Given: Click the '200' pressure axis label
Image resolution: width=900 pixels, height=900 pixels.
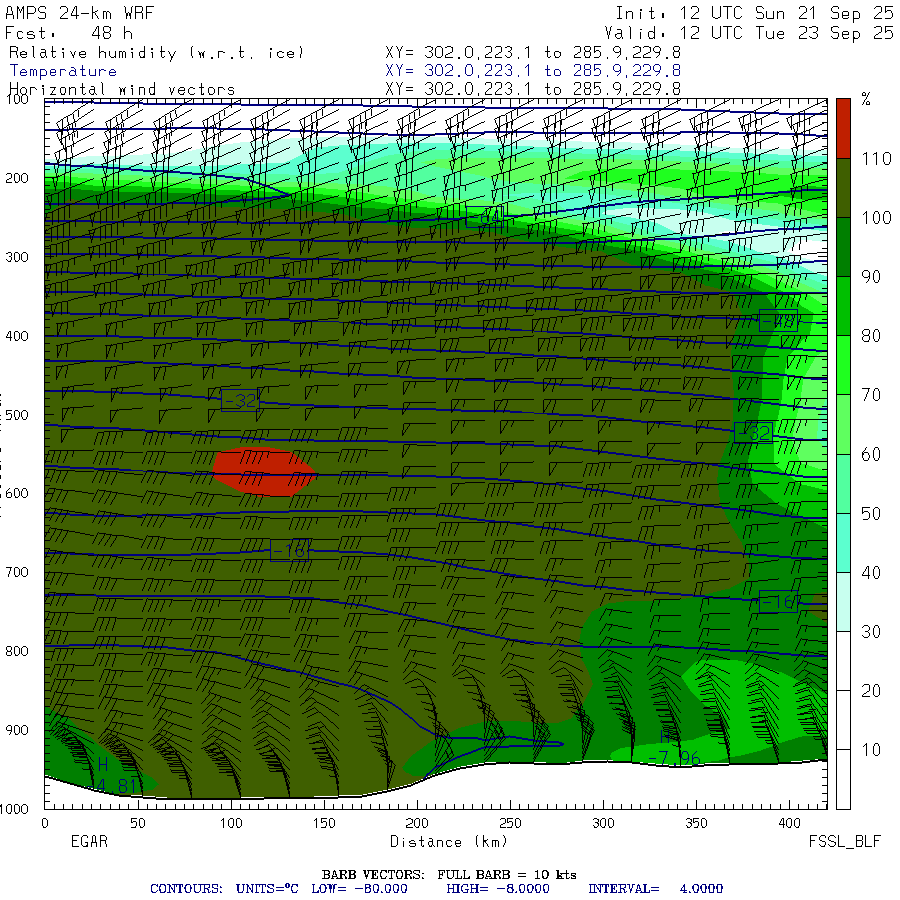Looking at the screenshot, I should point(17,178).
